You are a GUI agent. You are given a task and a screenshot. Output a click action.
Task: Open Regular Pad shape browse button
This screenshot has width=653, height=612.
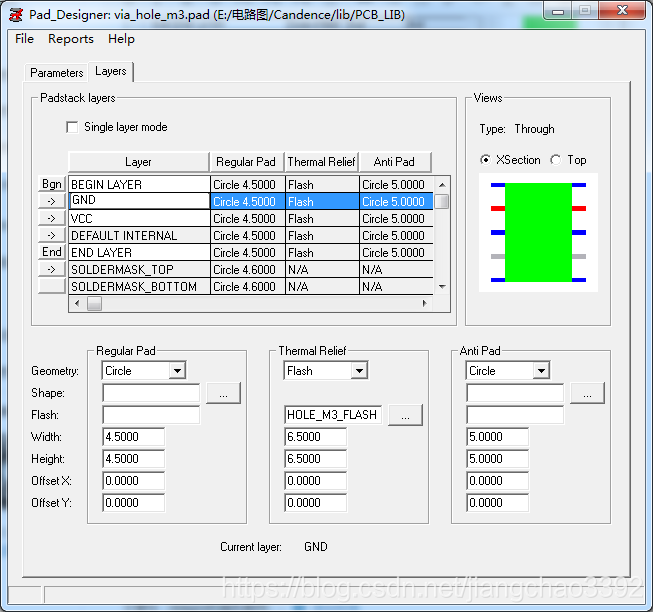(223, 393)
